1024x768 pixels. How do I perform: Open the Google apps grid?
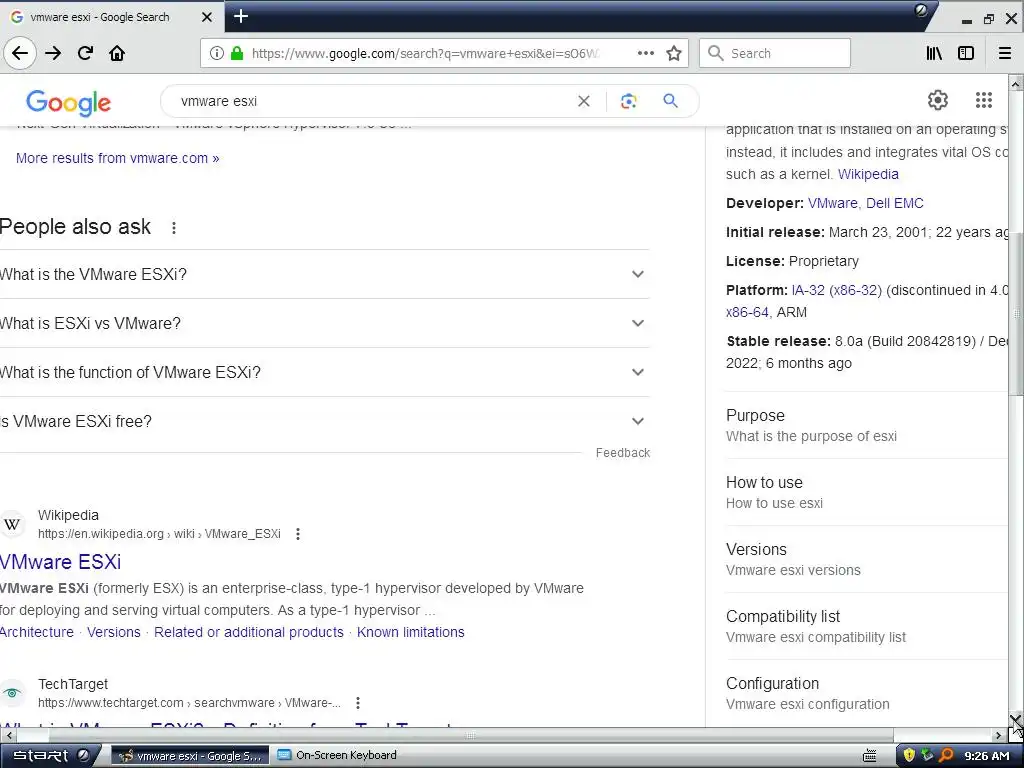coord(984,100)
